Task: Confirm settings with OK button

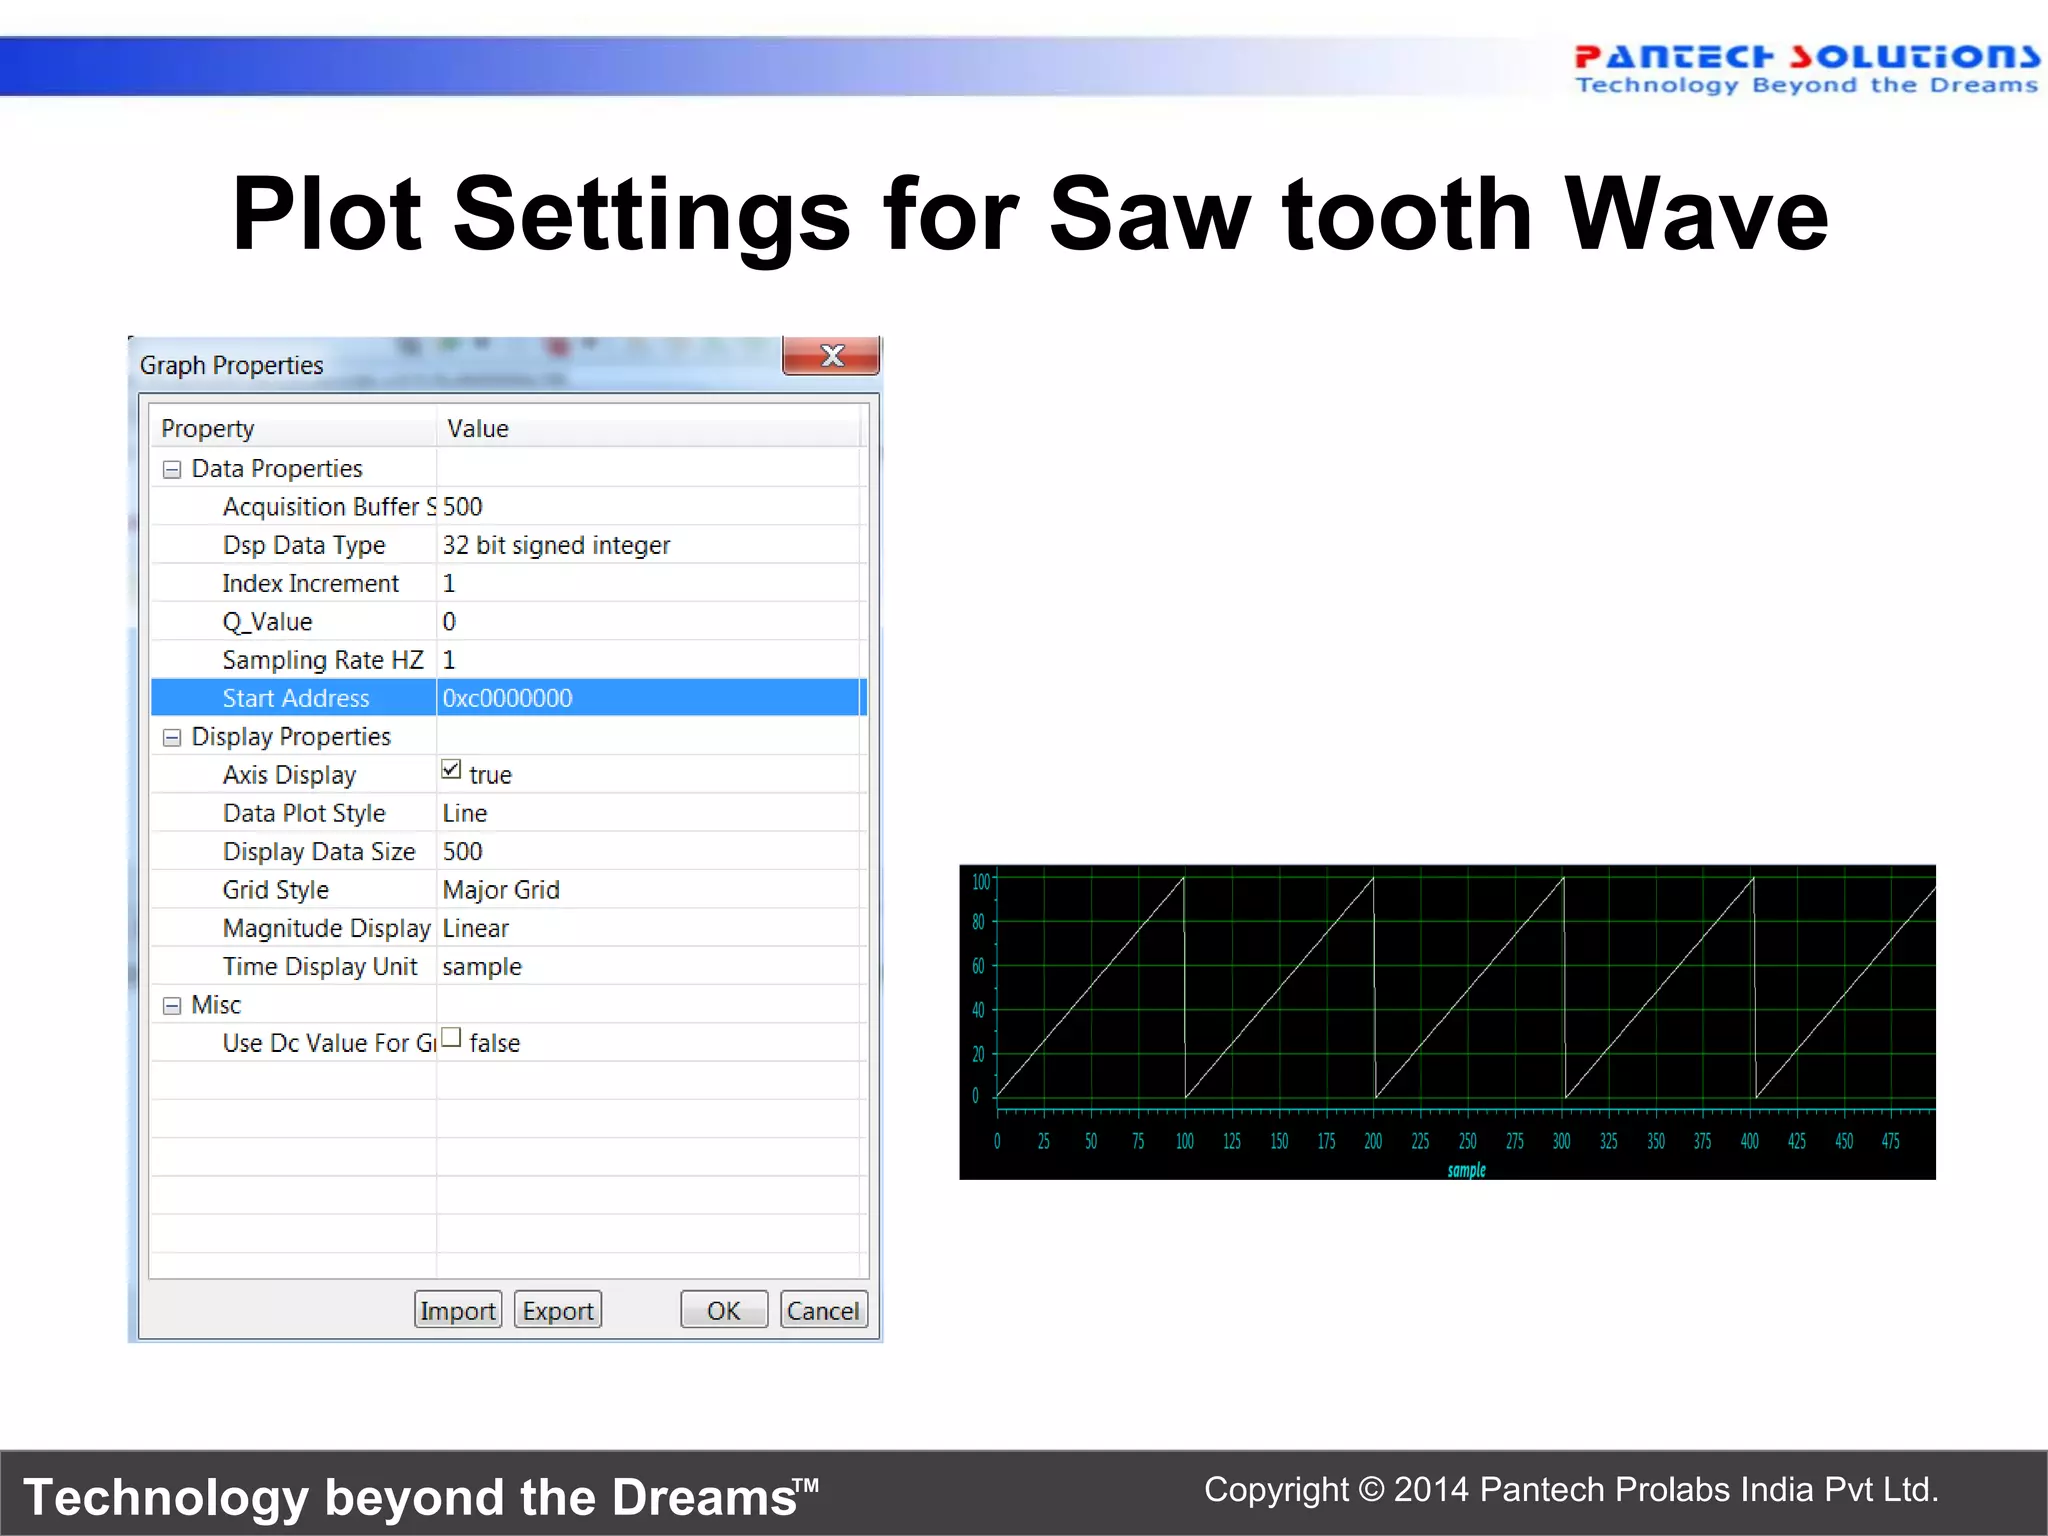Action: point(724,1310)
